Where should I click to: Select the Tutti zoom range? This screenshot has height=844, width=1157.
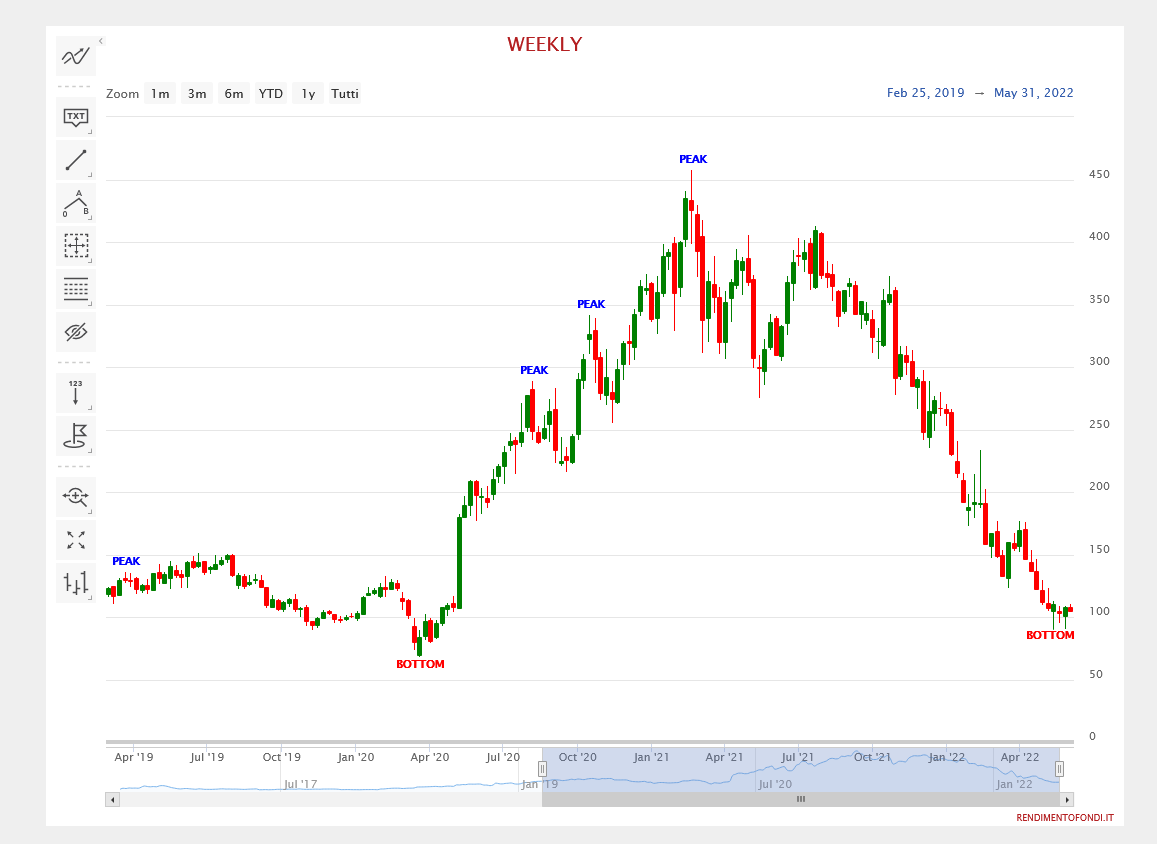pos(345,94)
